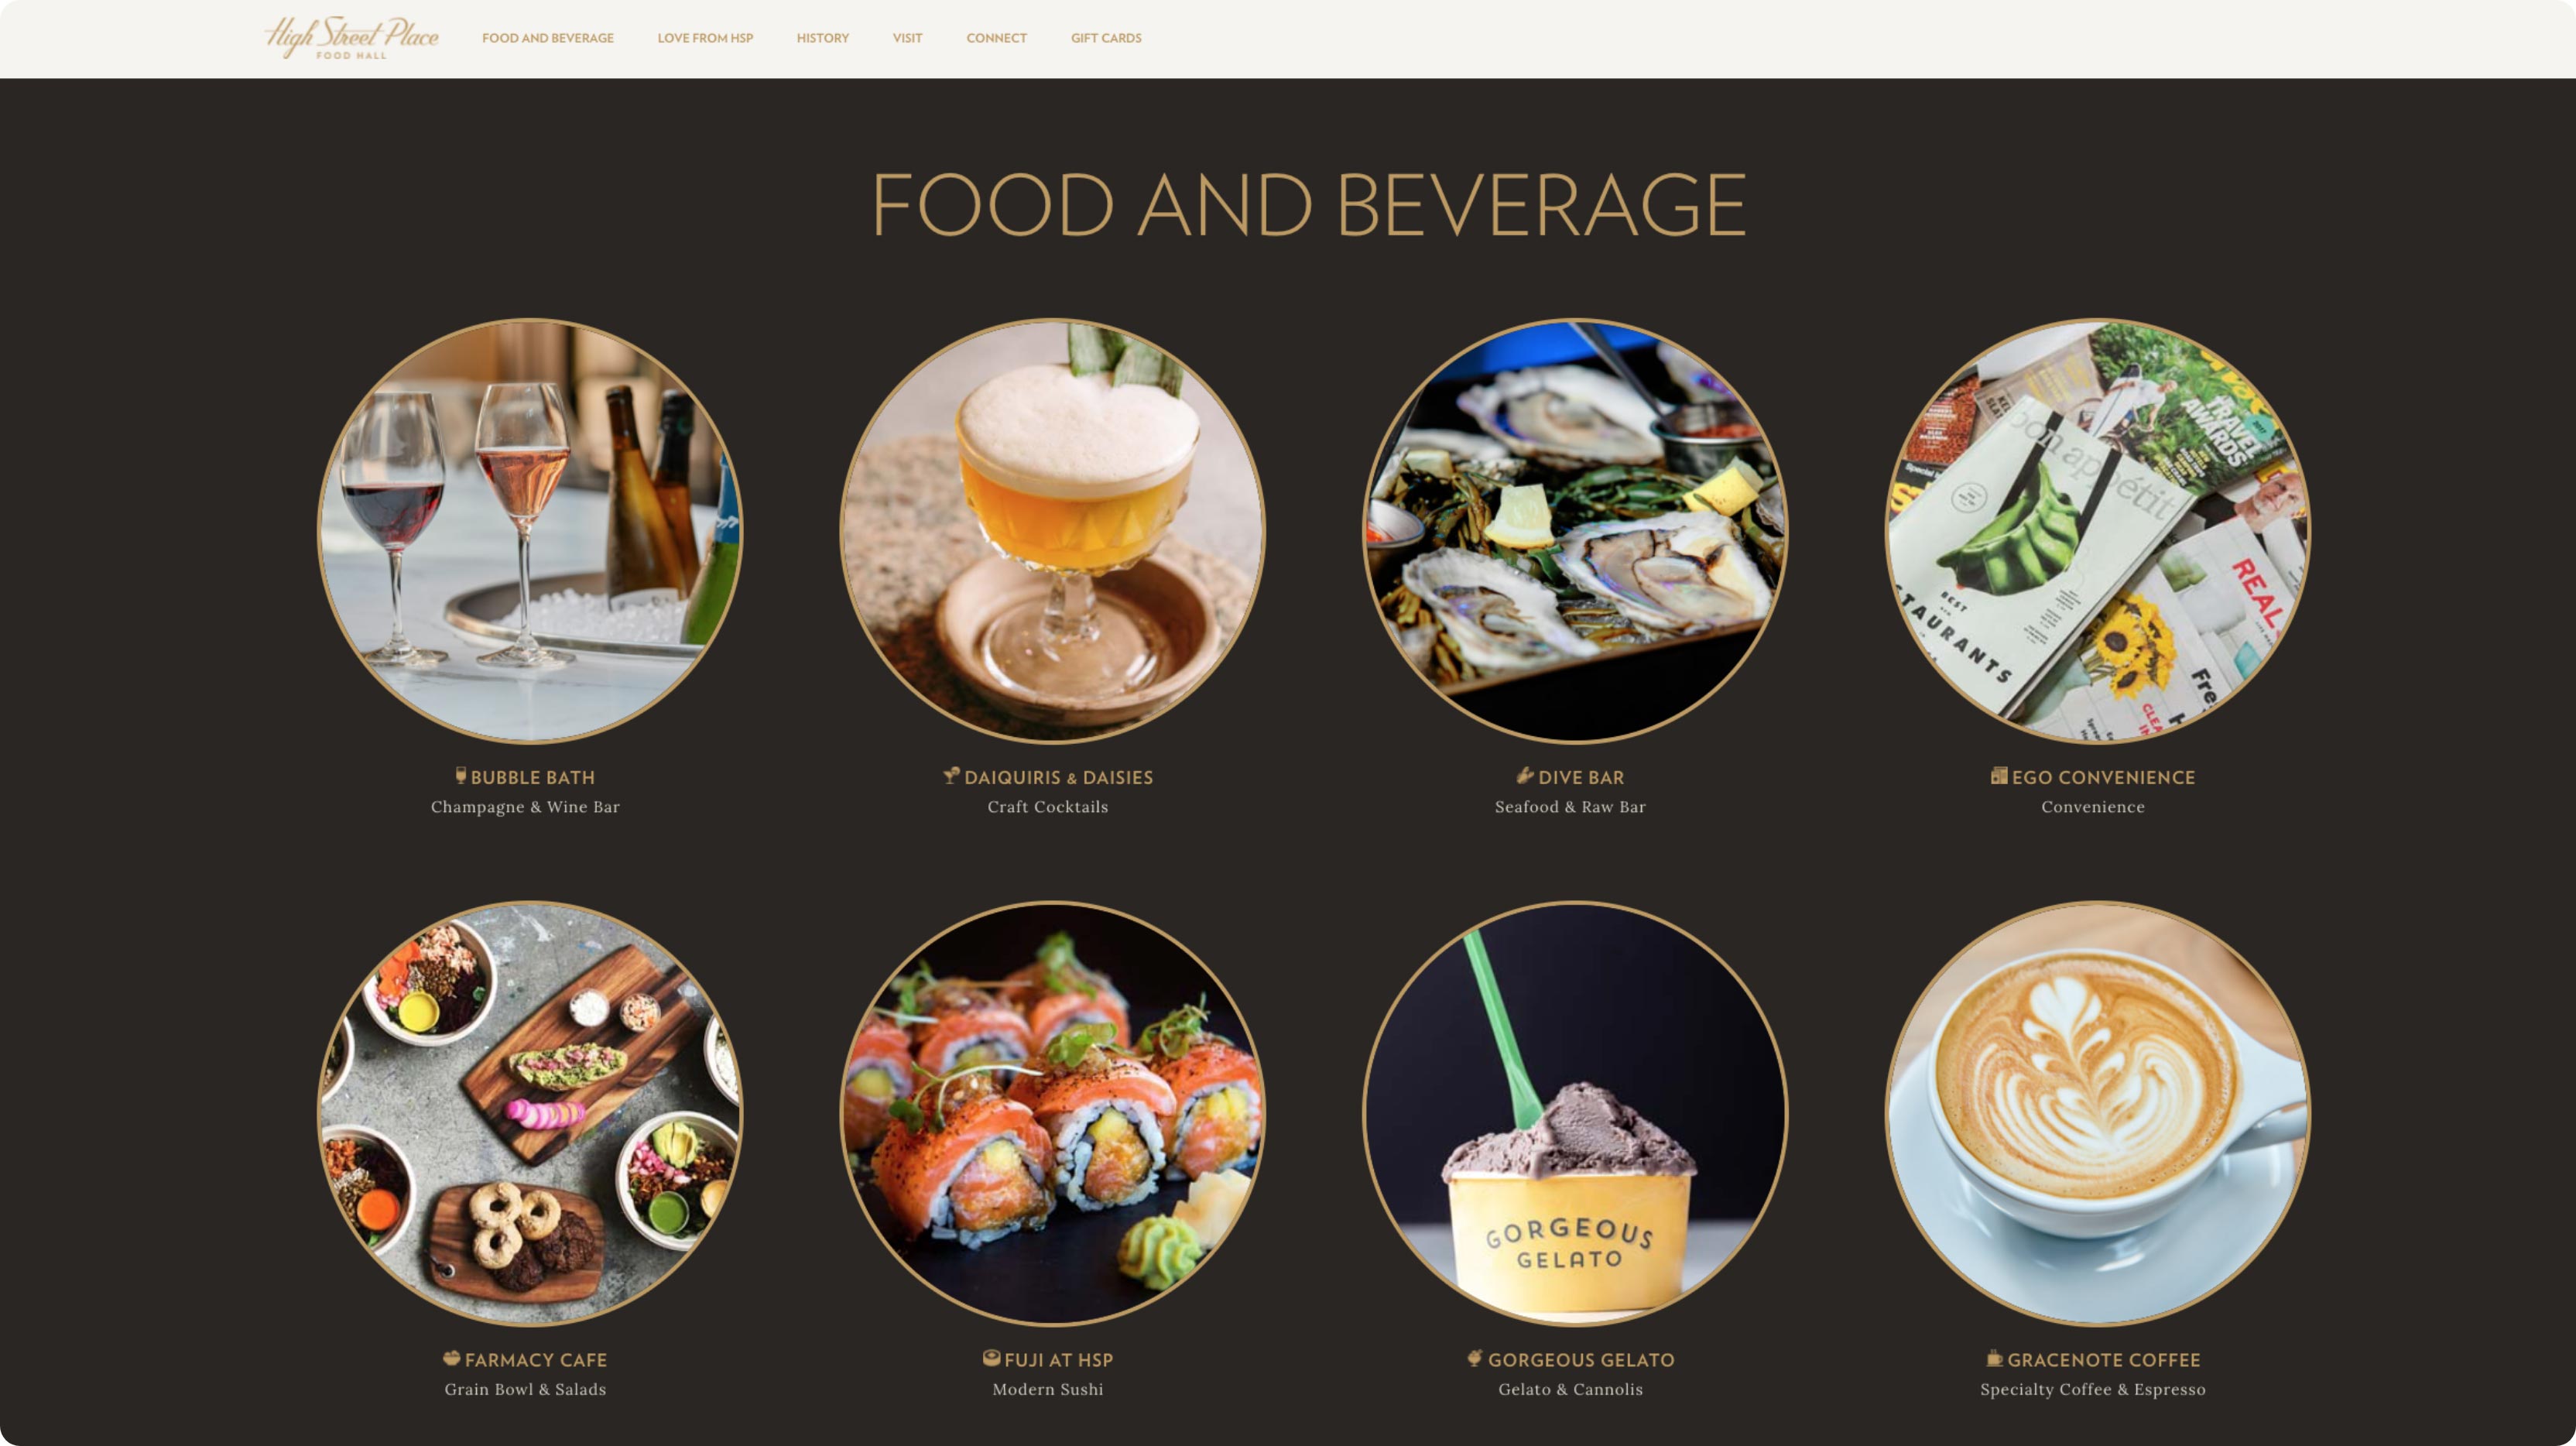Click the wine glass icon beside Bubble Bath
This screenshot has height=1446, width=2576.
pos(461,775)
